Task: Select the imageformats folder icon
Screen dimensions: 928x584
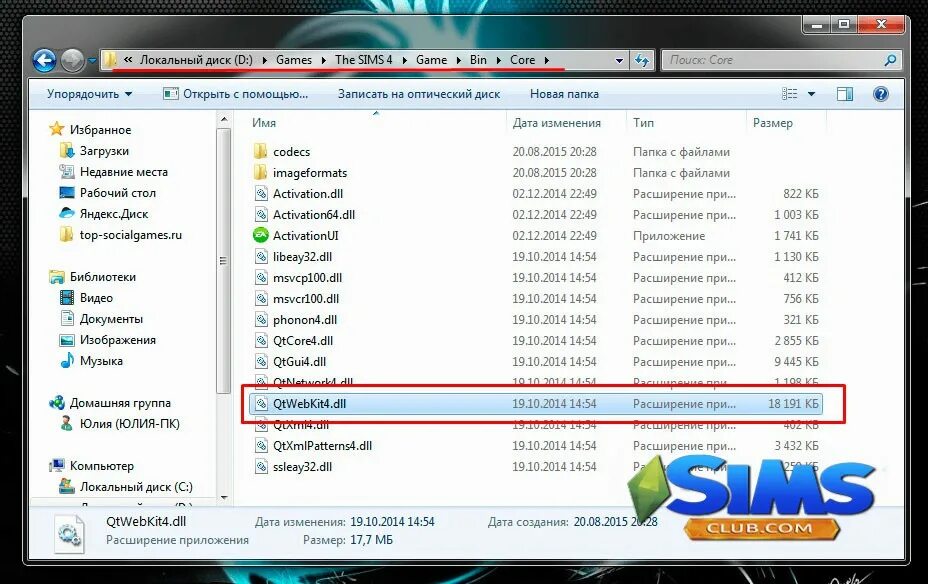Action: [260, 173]
